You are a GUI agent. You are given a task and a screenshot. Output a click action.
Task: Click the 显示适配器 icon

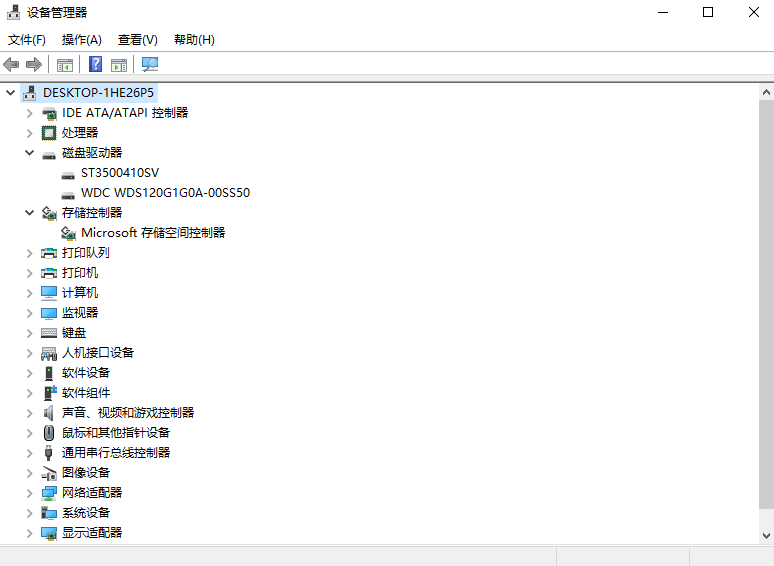[x=49, y=533]
